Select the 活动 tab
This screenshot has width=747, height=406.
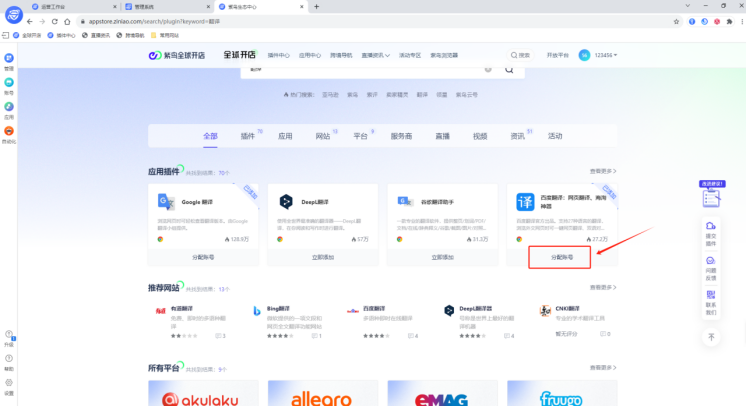tap(555, 136)
